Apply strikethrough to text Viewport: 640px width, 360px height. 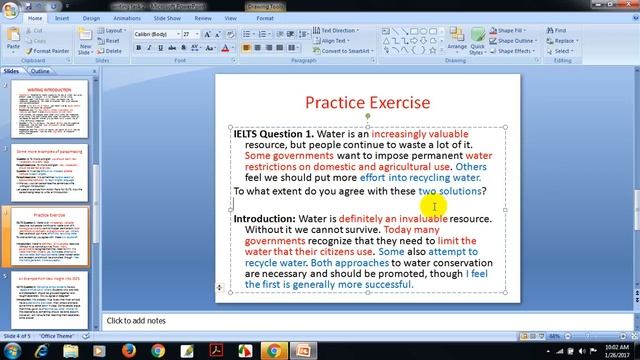click(172, 48)
